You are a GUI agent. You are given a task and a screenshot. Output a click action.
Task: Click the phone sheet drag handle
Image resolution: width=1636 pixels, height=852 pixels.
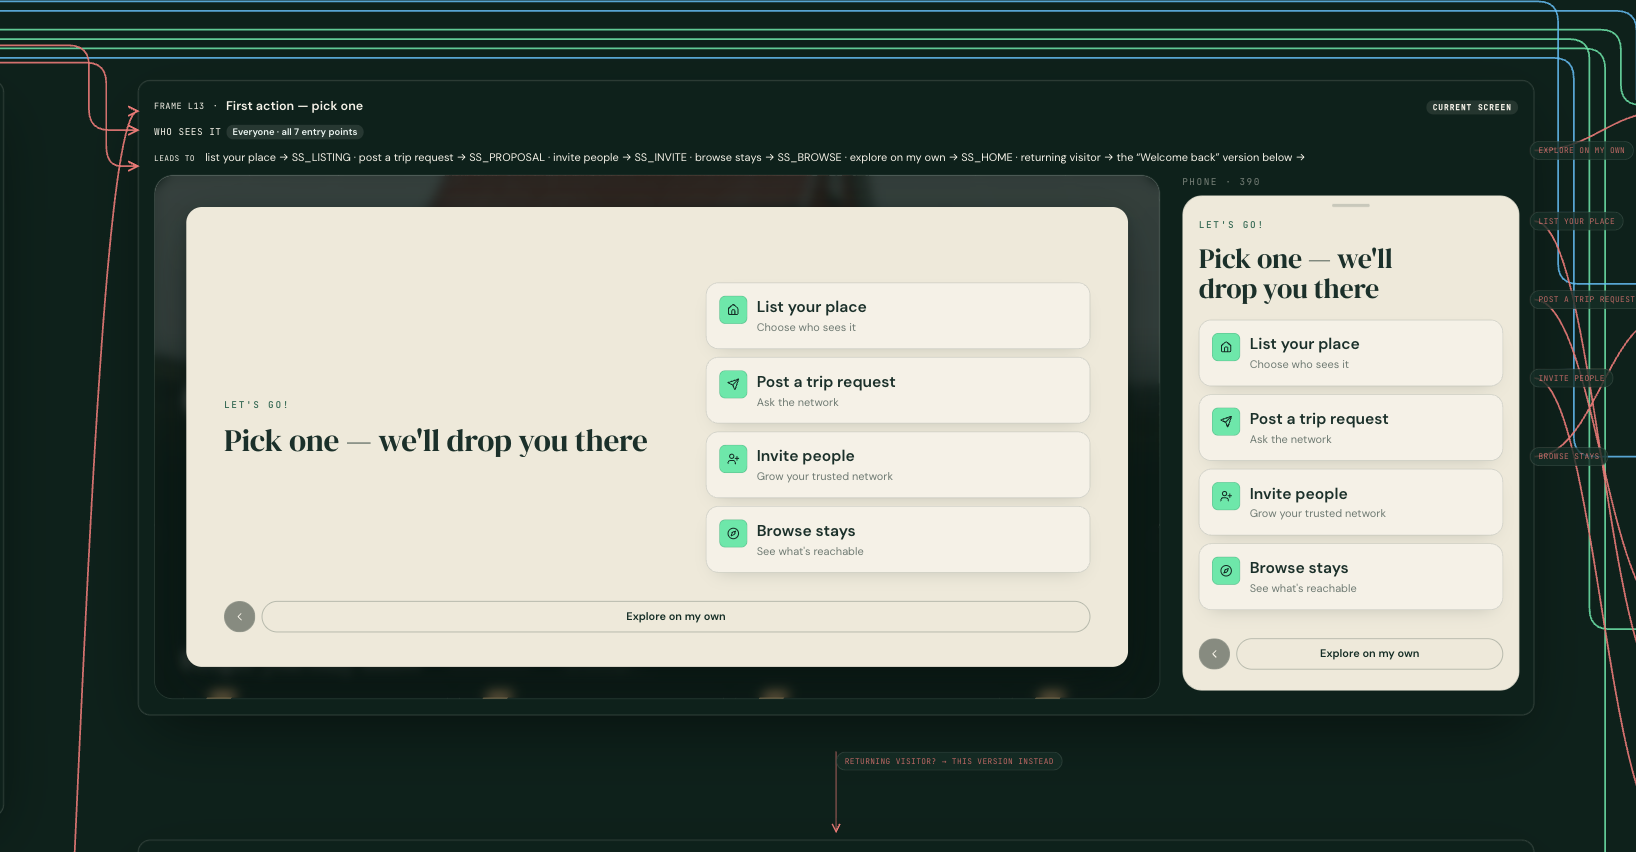point(1351,205)
